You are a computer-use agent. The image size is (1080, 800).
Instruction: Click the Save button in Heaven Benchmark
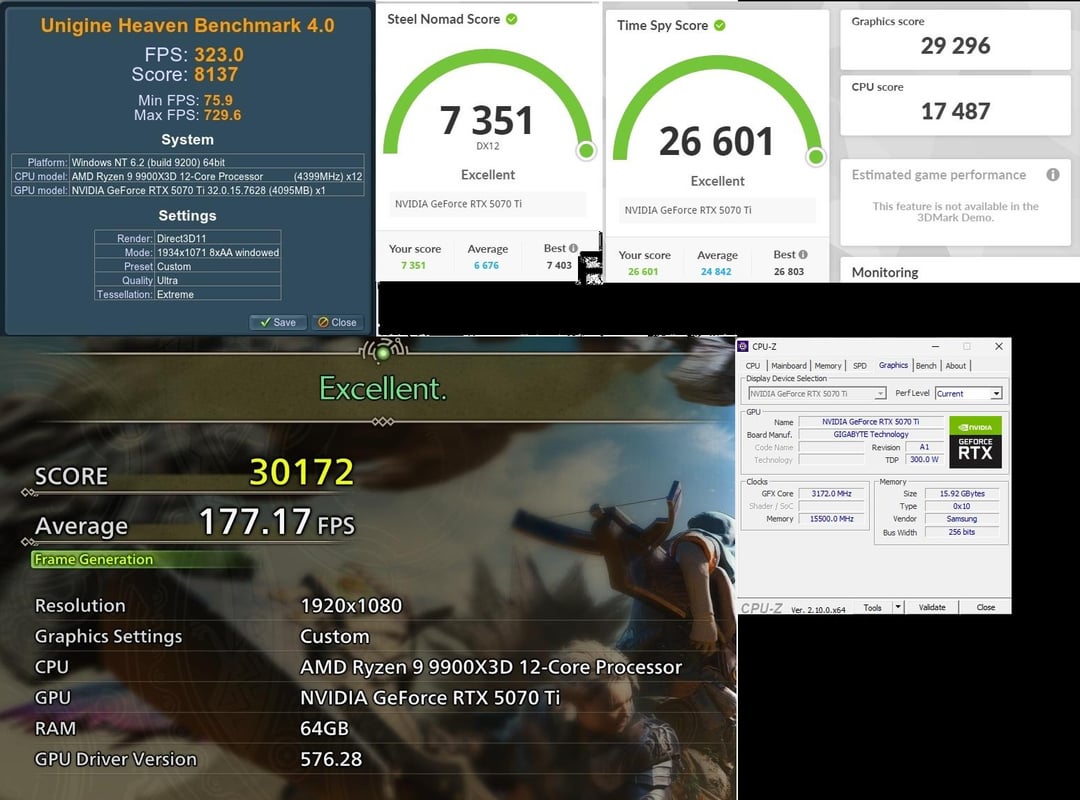[278, 322]
